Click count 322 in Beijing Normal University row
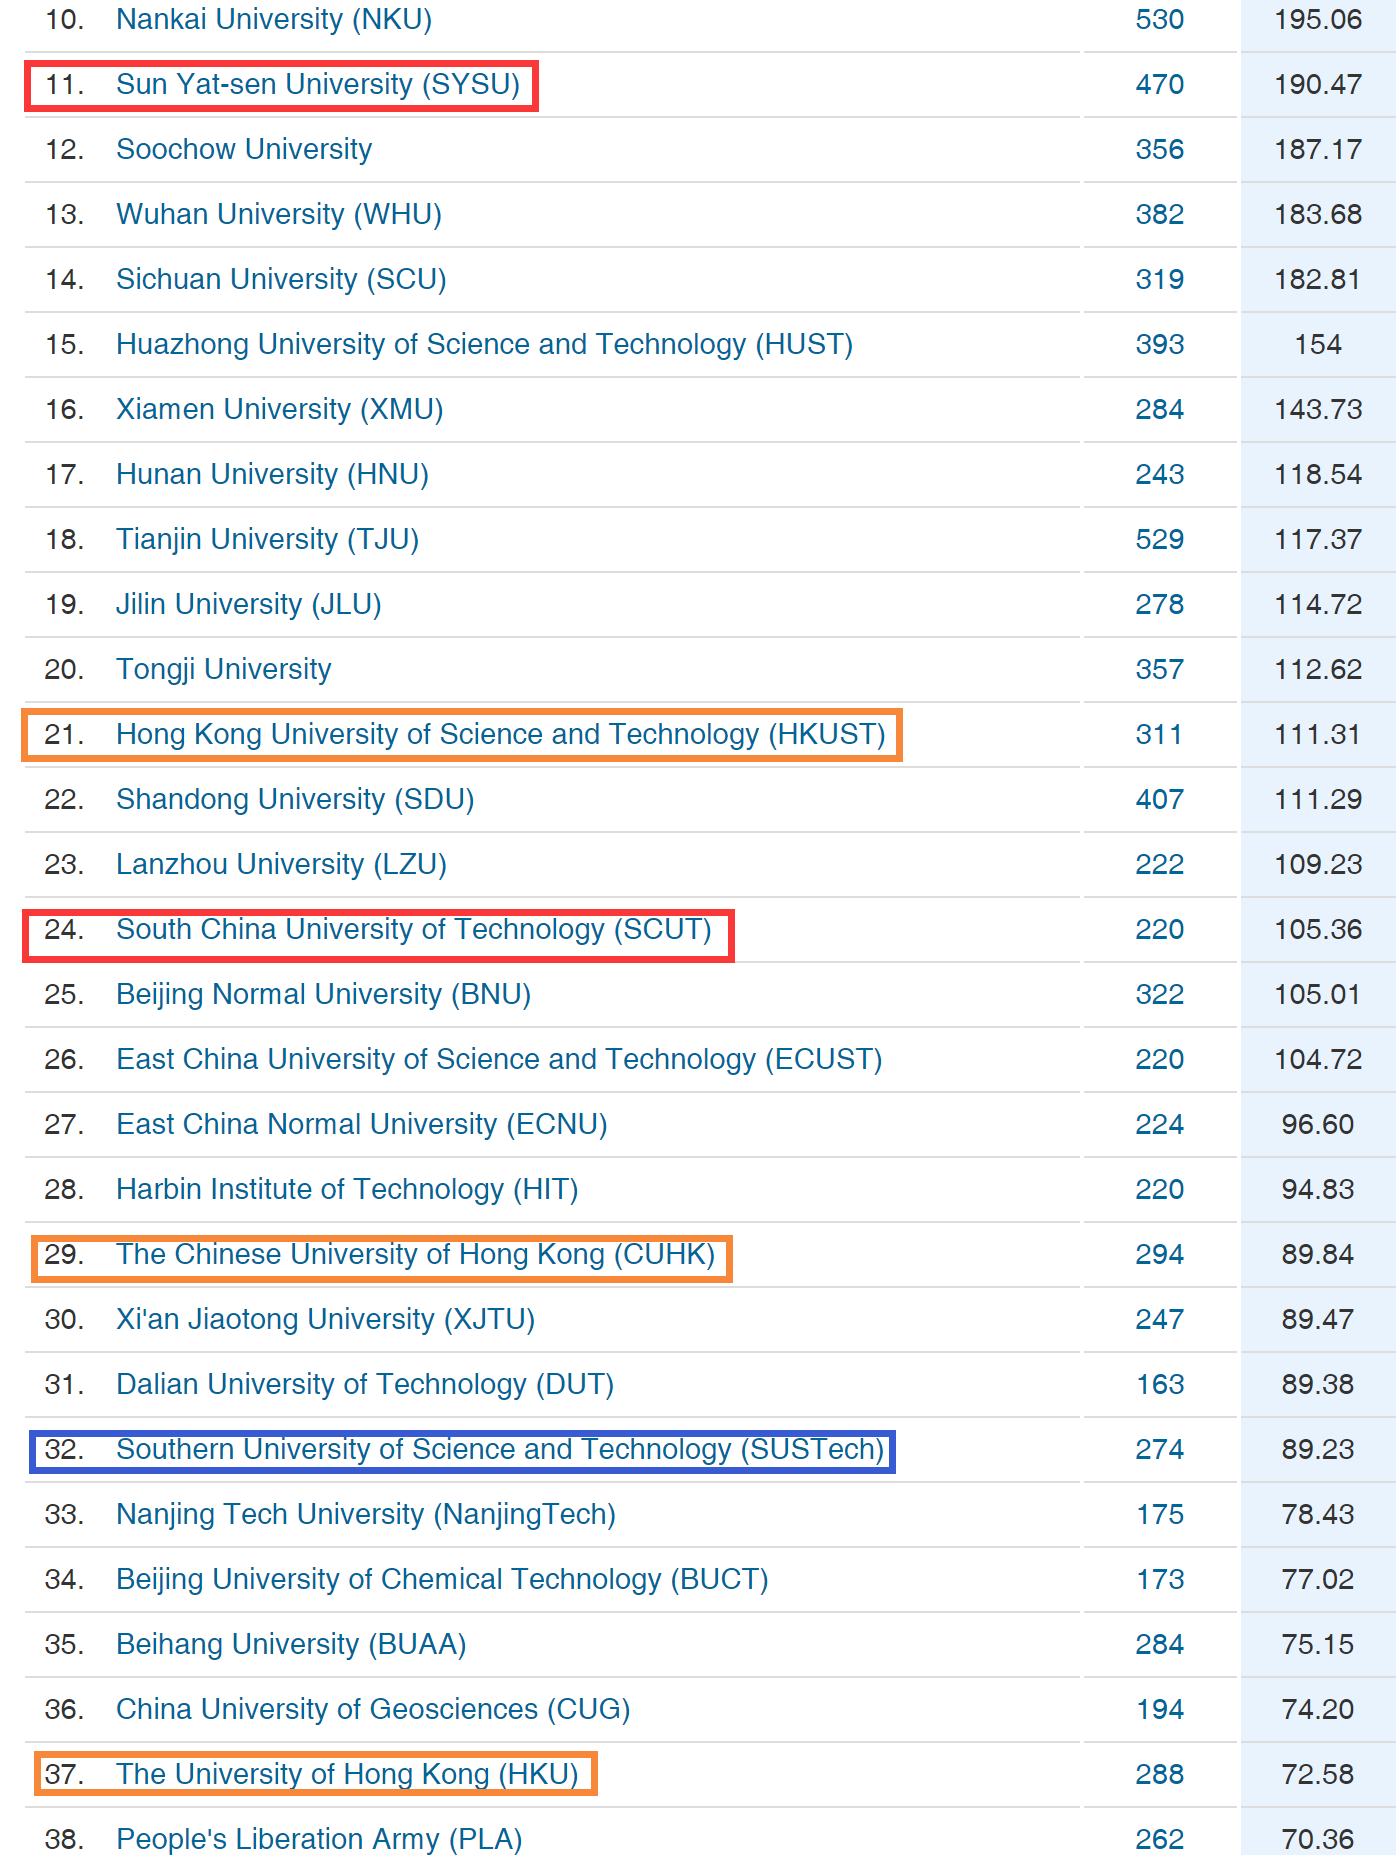Screen dimensions: 1397x1855 click(1160, 995)
